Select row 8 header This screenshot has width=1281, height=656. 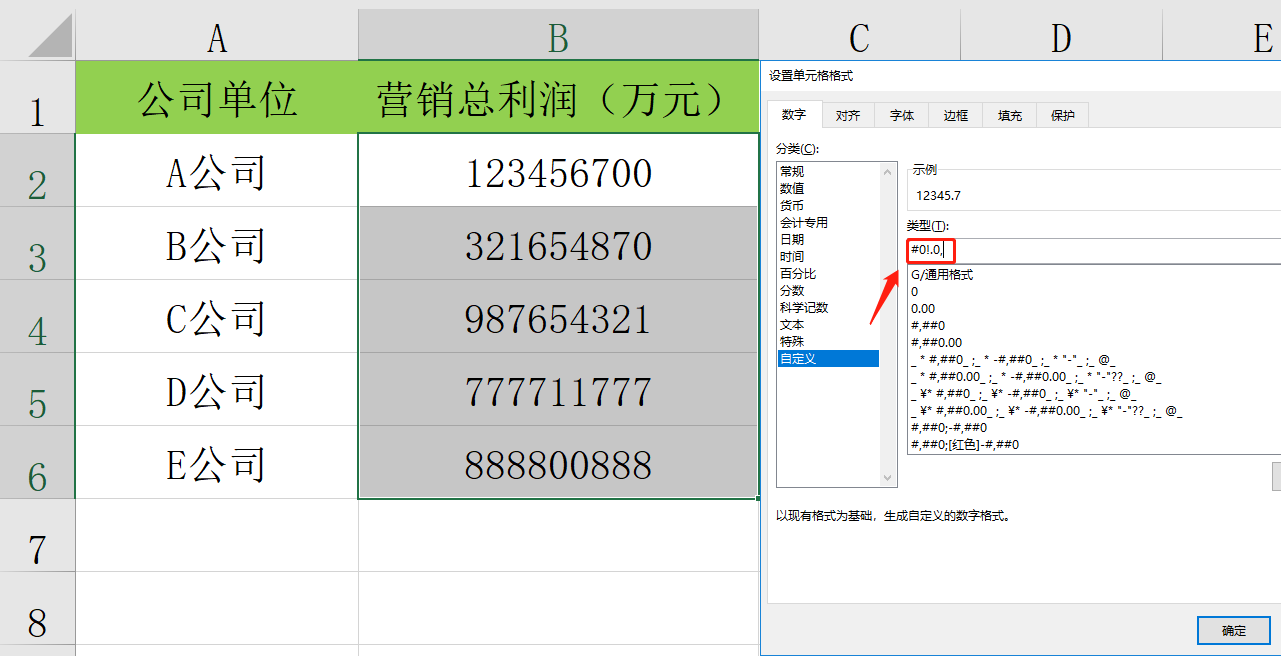point(37,608)
